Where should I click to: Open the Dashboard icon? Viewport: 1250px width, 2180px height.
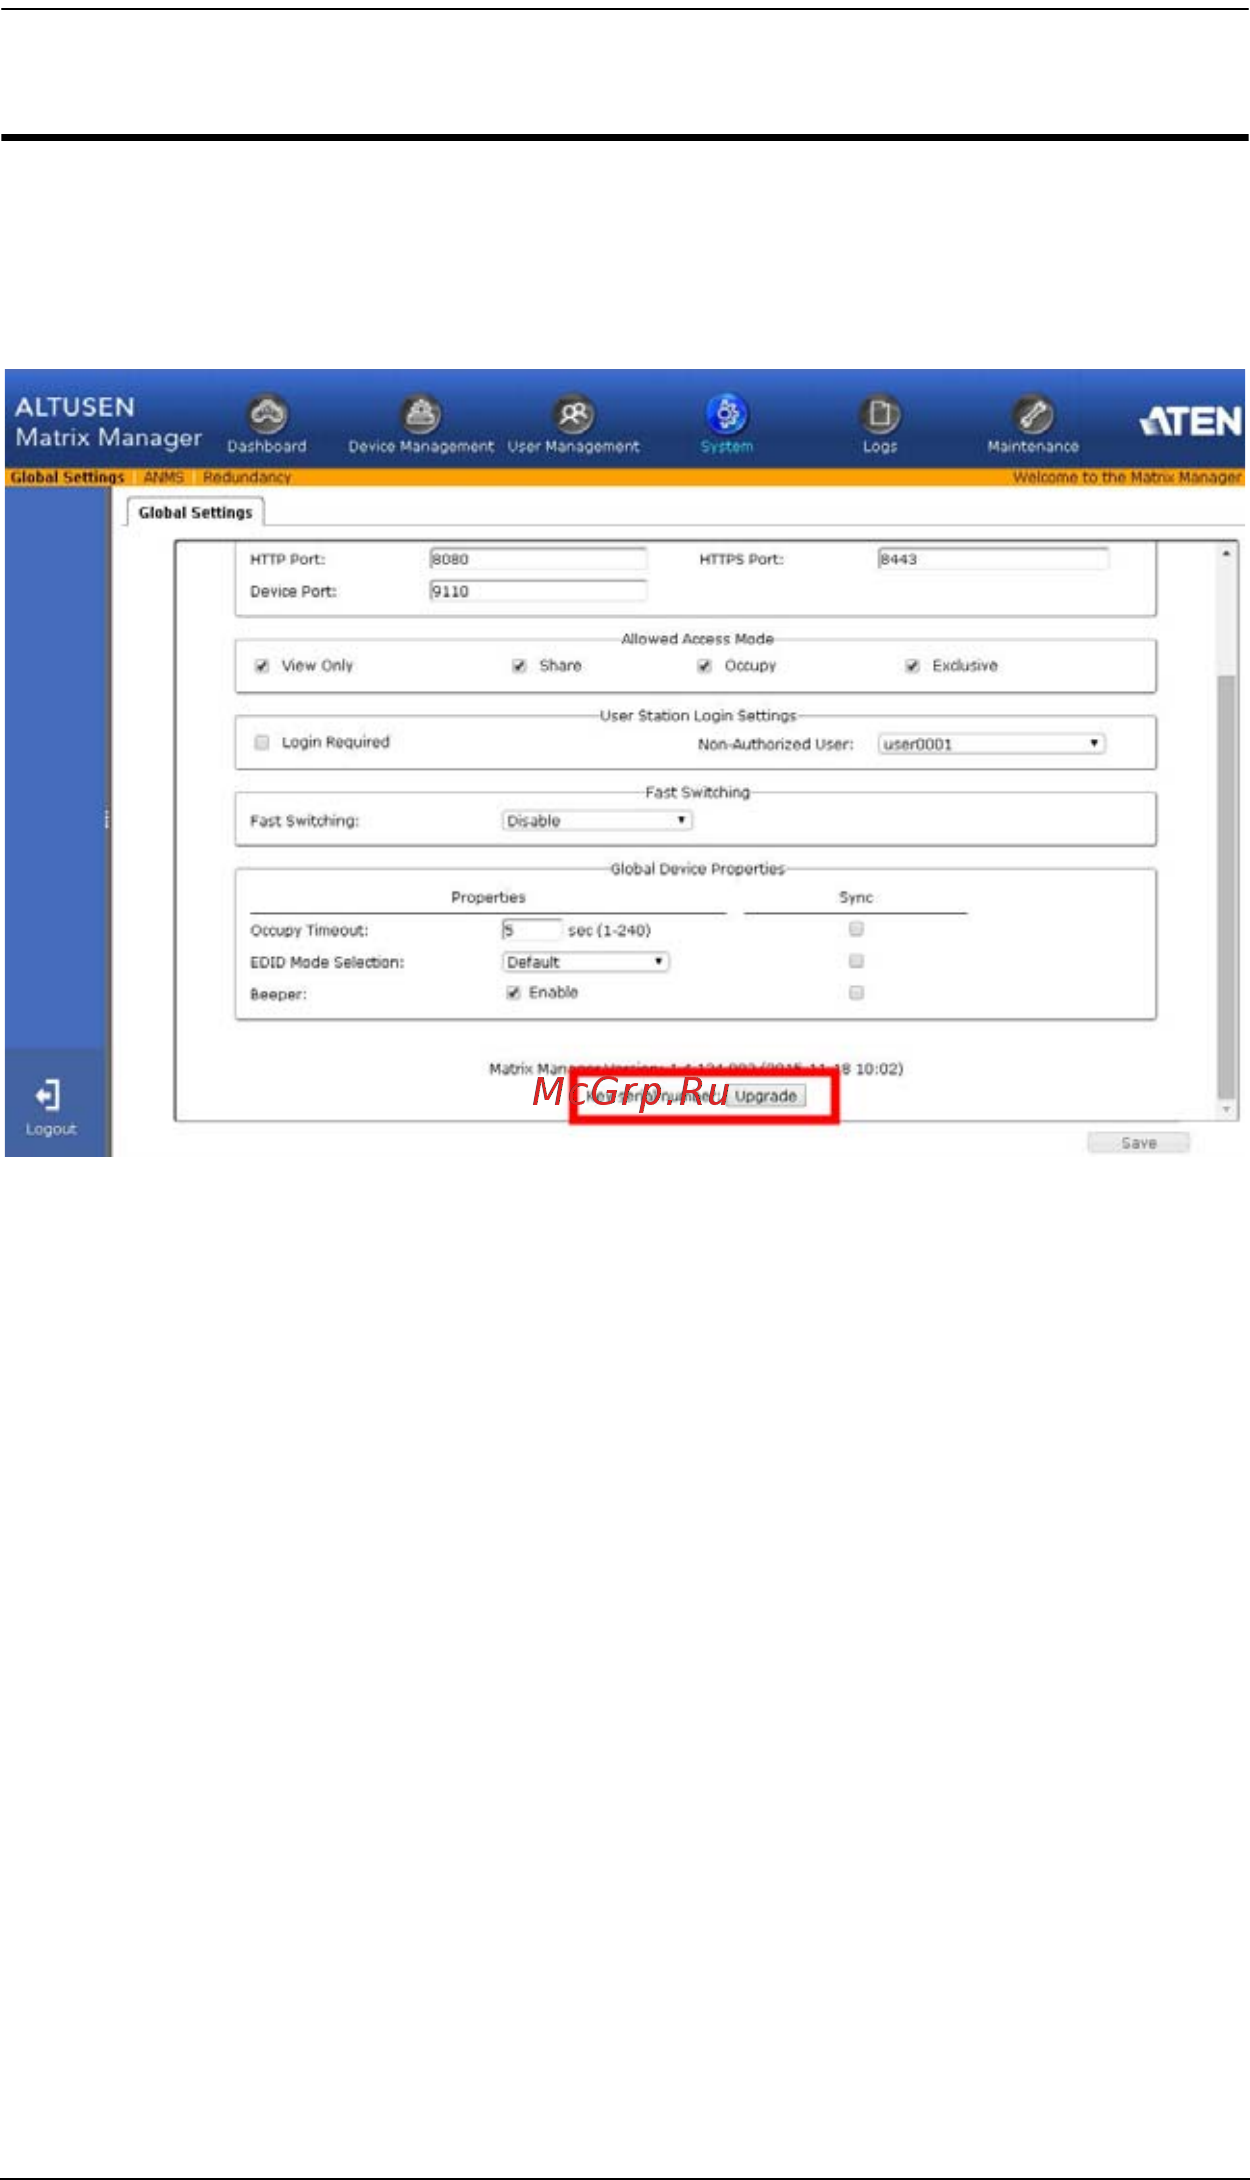(268, 414)
